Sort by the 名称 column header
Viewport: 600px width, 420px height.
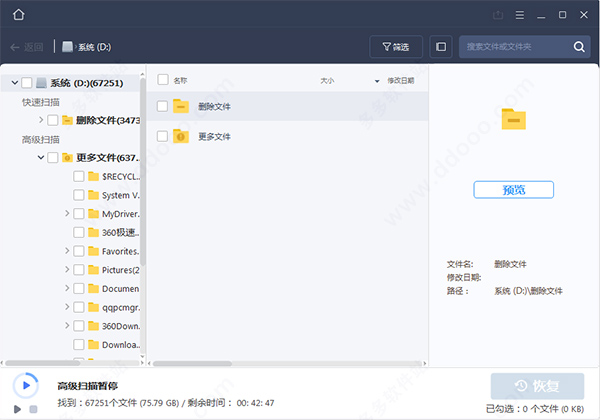pyautogui.click(x=180, y=80)
